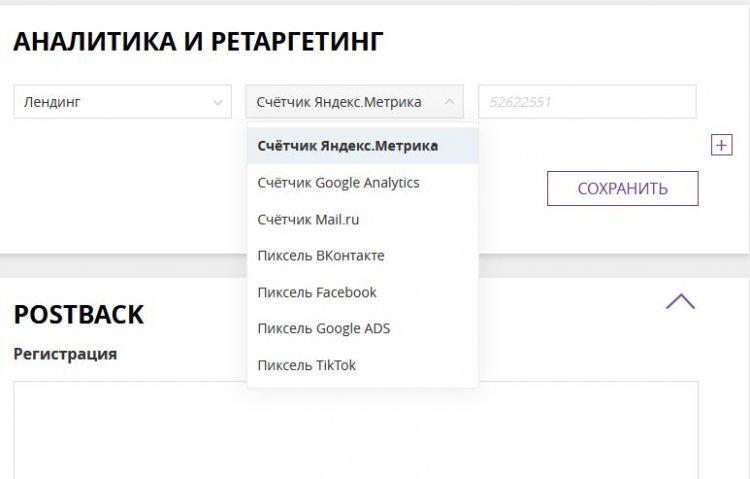
Task: Select the Пиксель ВКонтакте option
Action: tap(320, 256)
